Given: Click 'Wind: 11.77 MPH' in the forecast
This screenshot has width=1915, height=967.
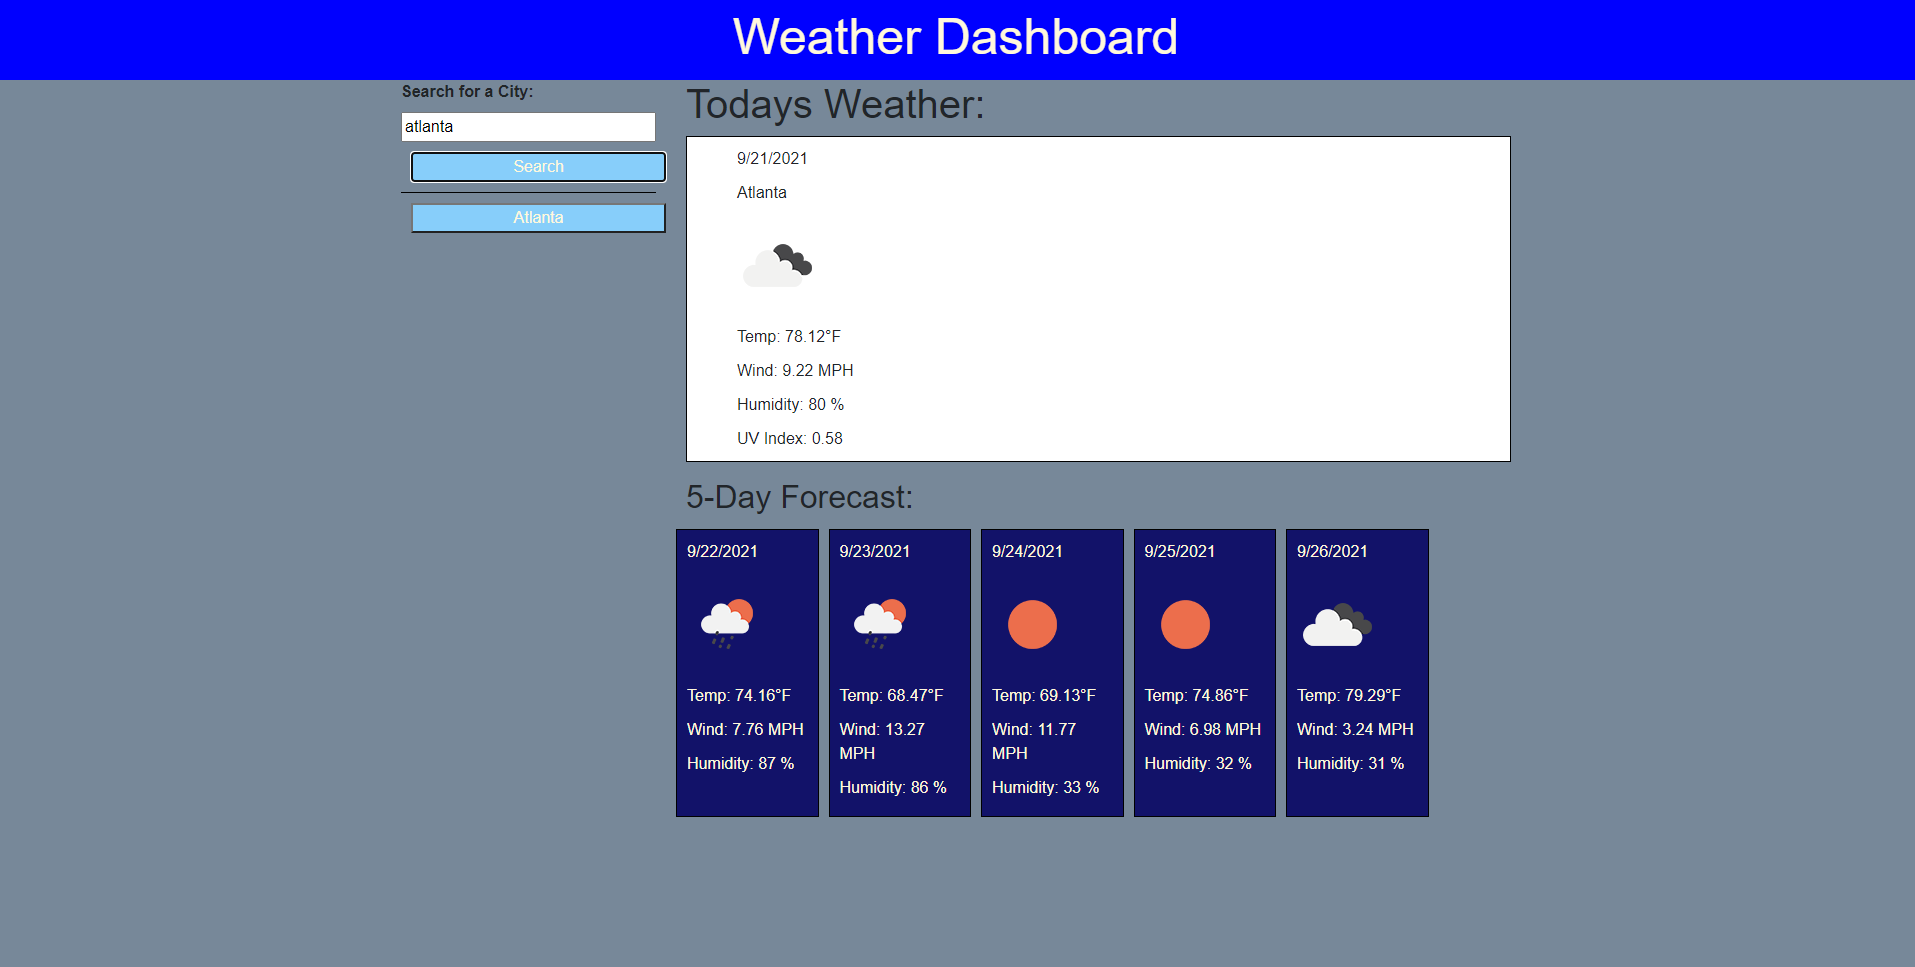Looking at the screenshot, I should pyautogui.click(x=1034, y=741).
